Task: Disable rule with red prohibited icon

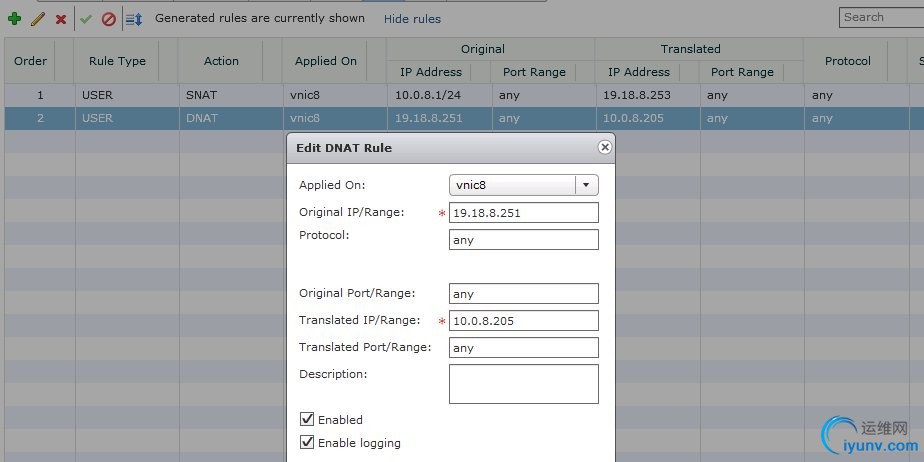Action: tap(108, 19)
